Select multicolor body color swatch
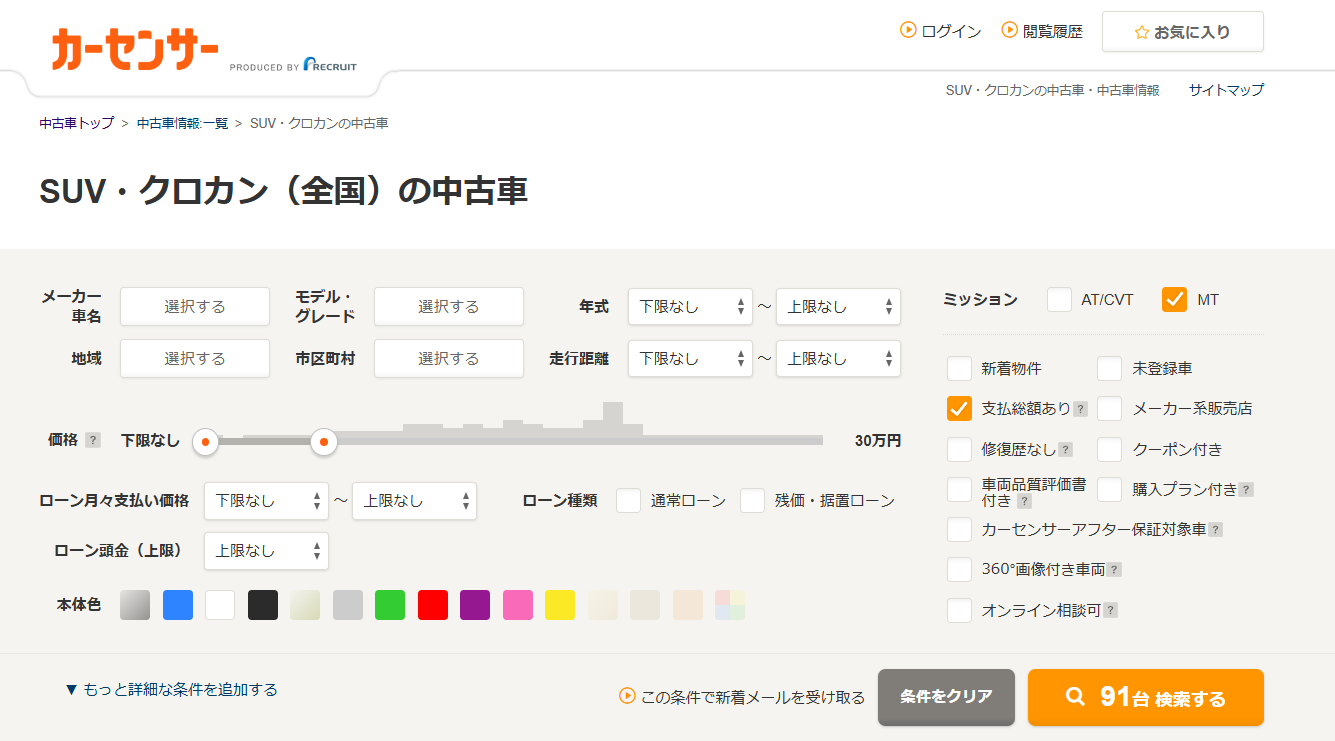The height and width of the screenshot is (741, 1335). pos(730,605)
